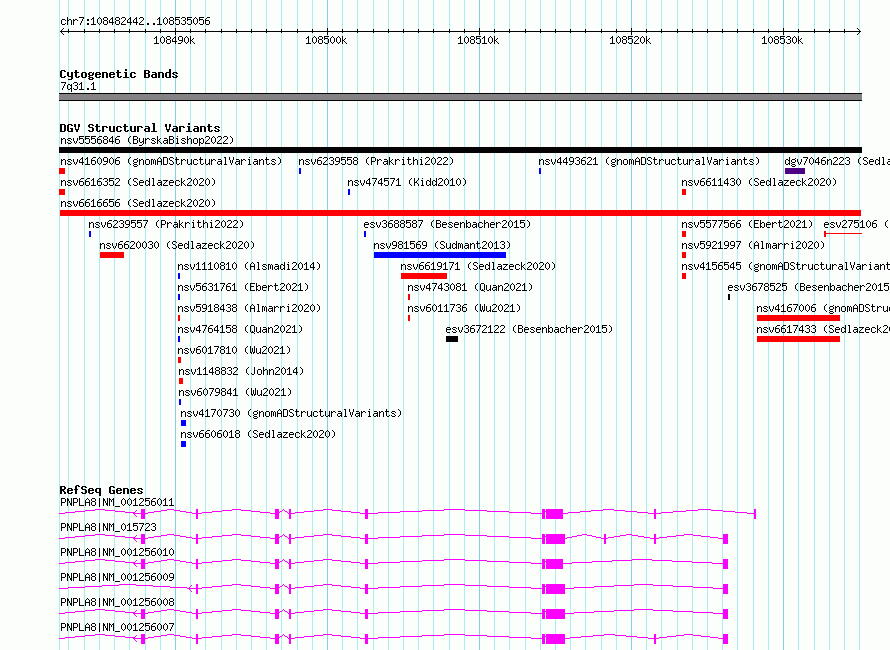
Task: Click the esv3672122 black variant bar
Action: pyautogui.click(x=452, y=339)
